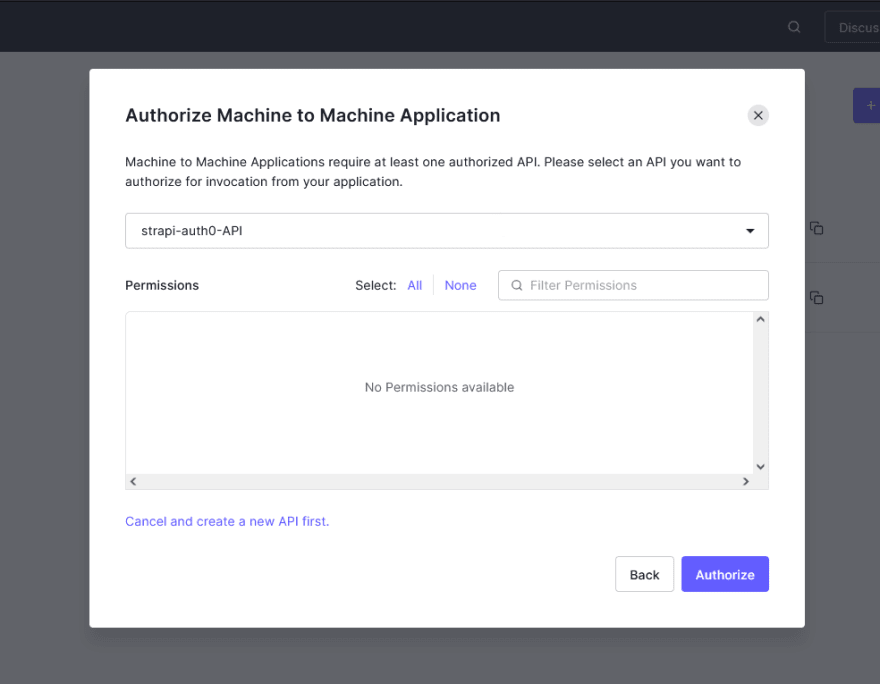Screen dimensions: 880x684
Task: Select All permissions
Action: pos(415,286)
